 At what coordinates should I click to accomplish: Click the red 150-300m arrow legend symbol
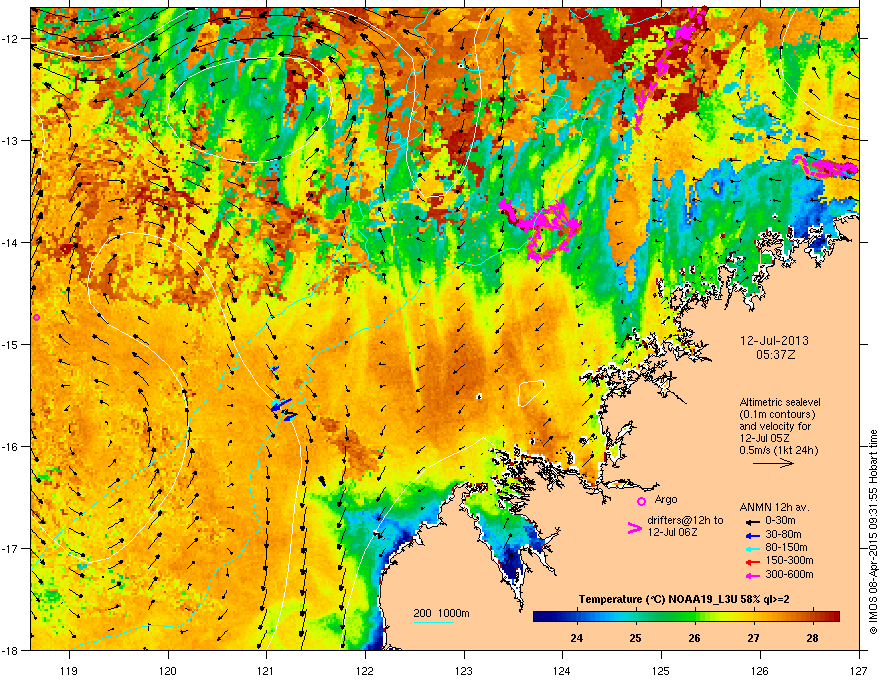click(751, 562)
